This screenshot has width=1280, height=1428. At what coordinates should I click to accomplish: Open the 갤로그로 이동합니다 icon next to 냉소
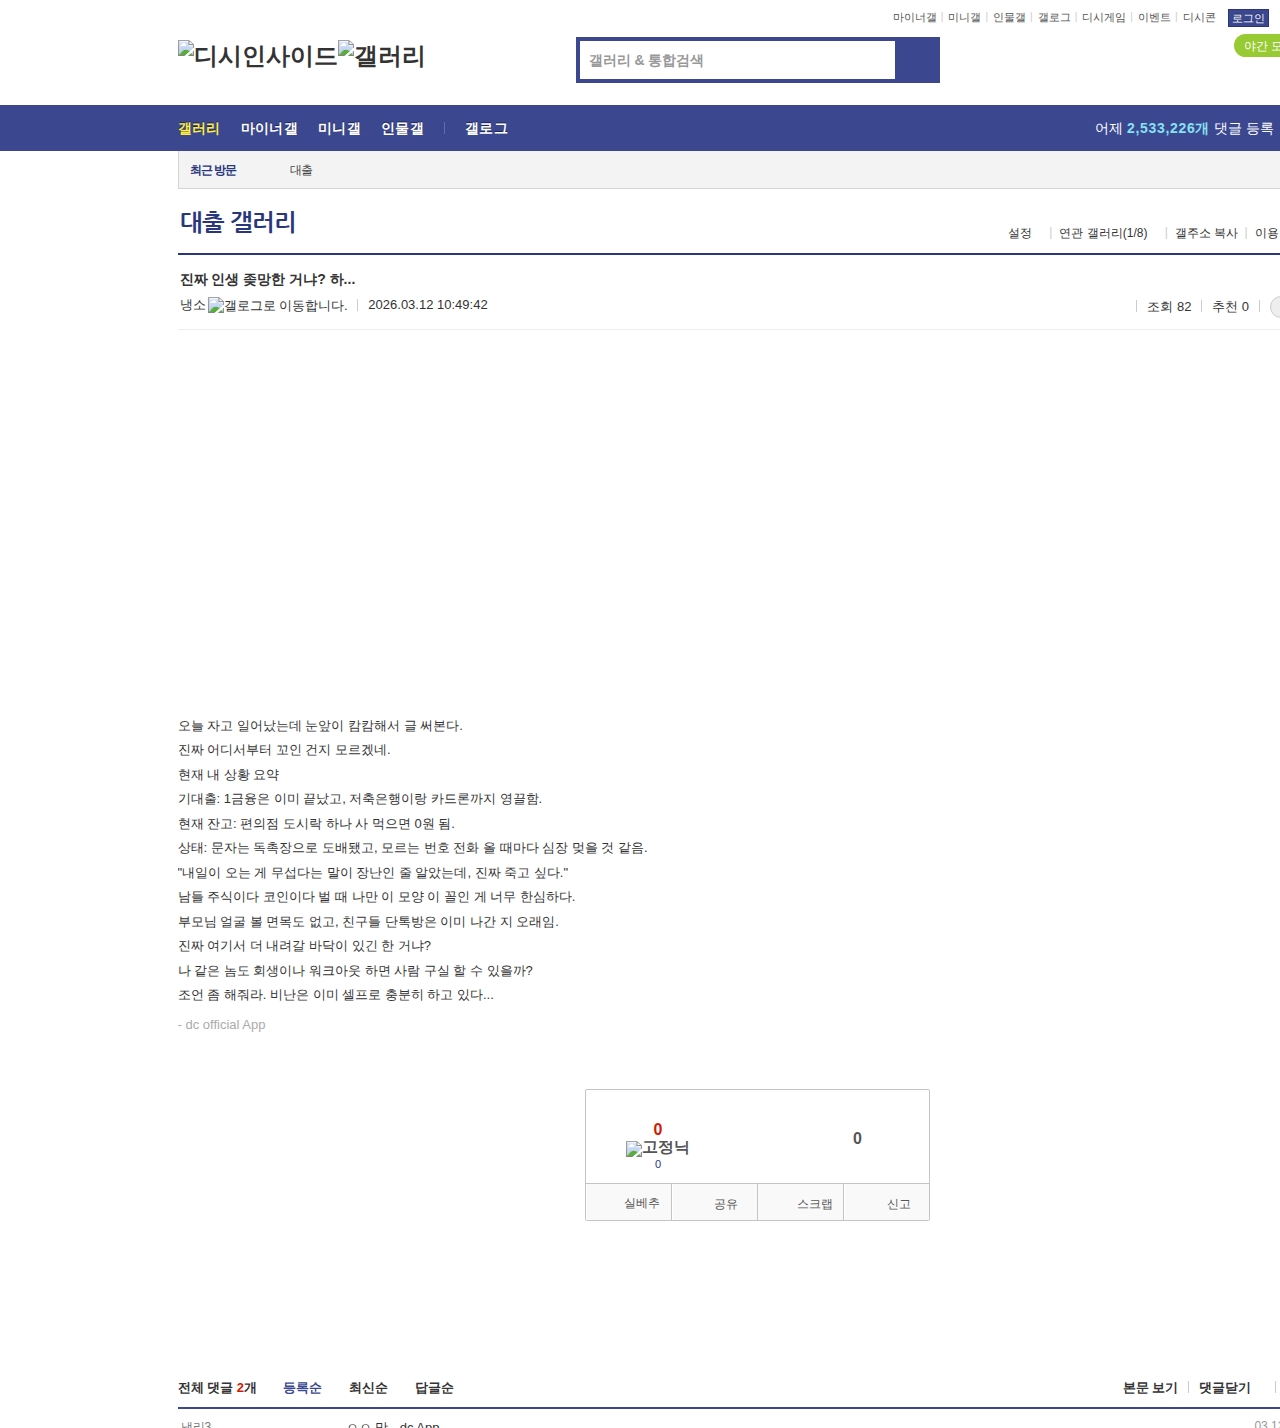[278, 306]
